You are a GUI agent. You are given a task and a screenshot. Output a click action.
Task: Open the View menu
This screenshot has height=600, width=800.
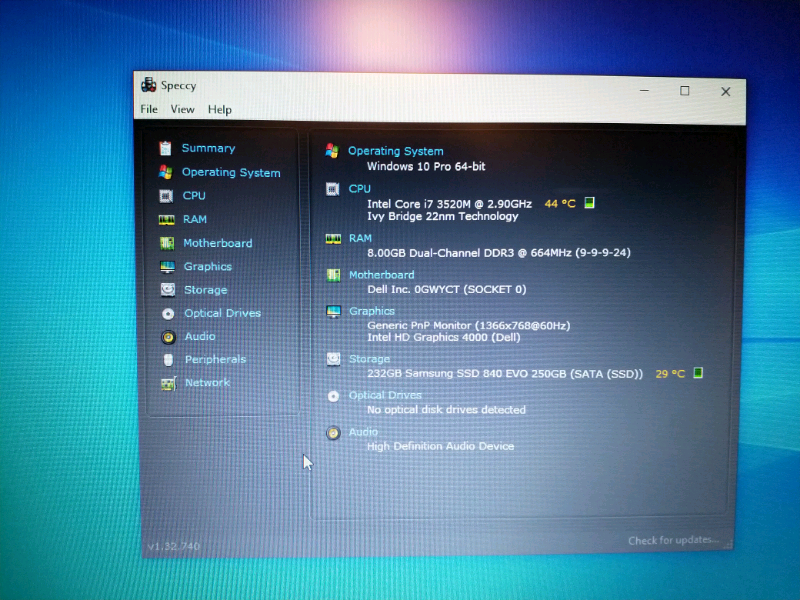pos(182,109)
